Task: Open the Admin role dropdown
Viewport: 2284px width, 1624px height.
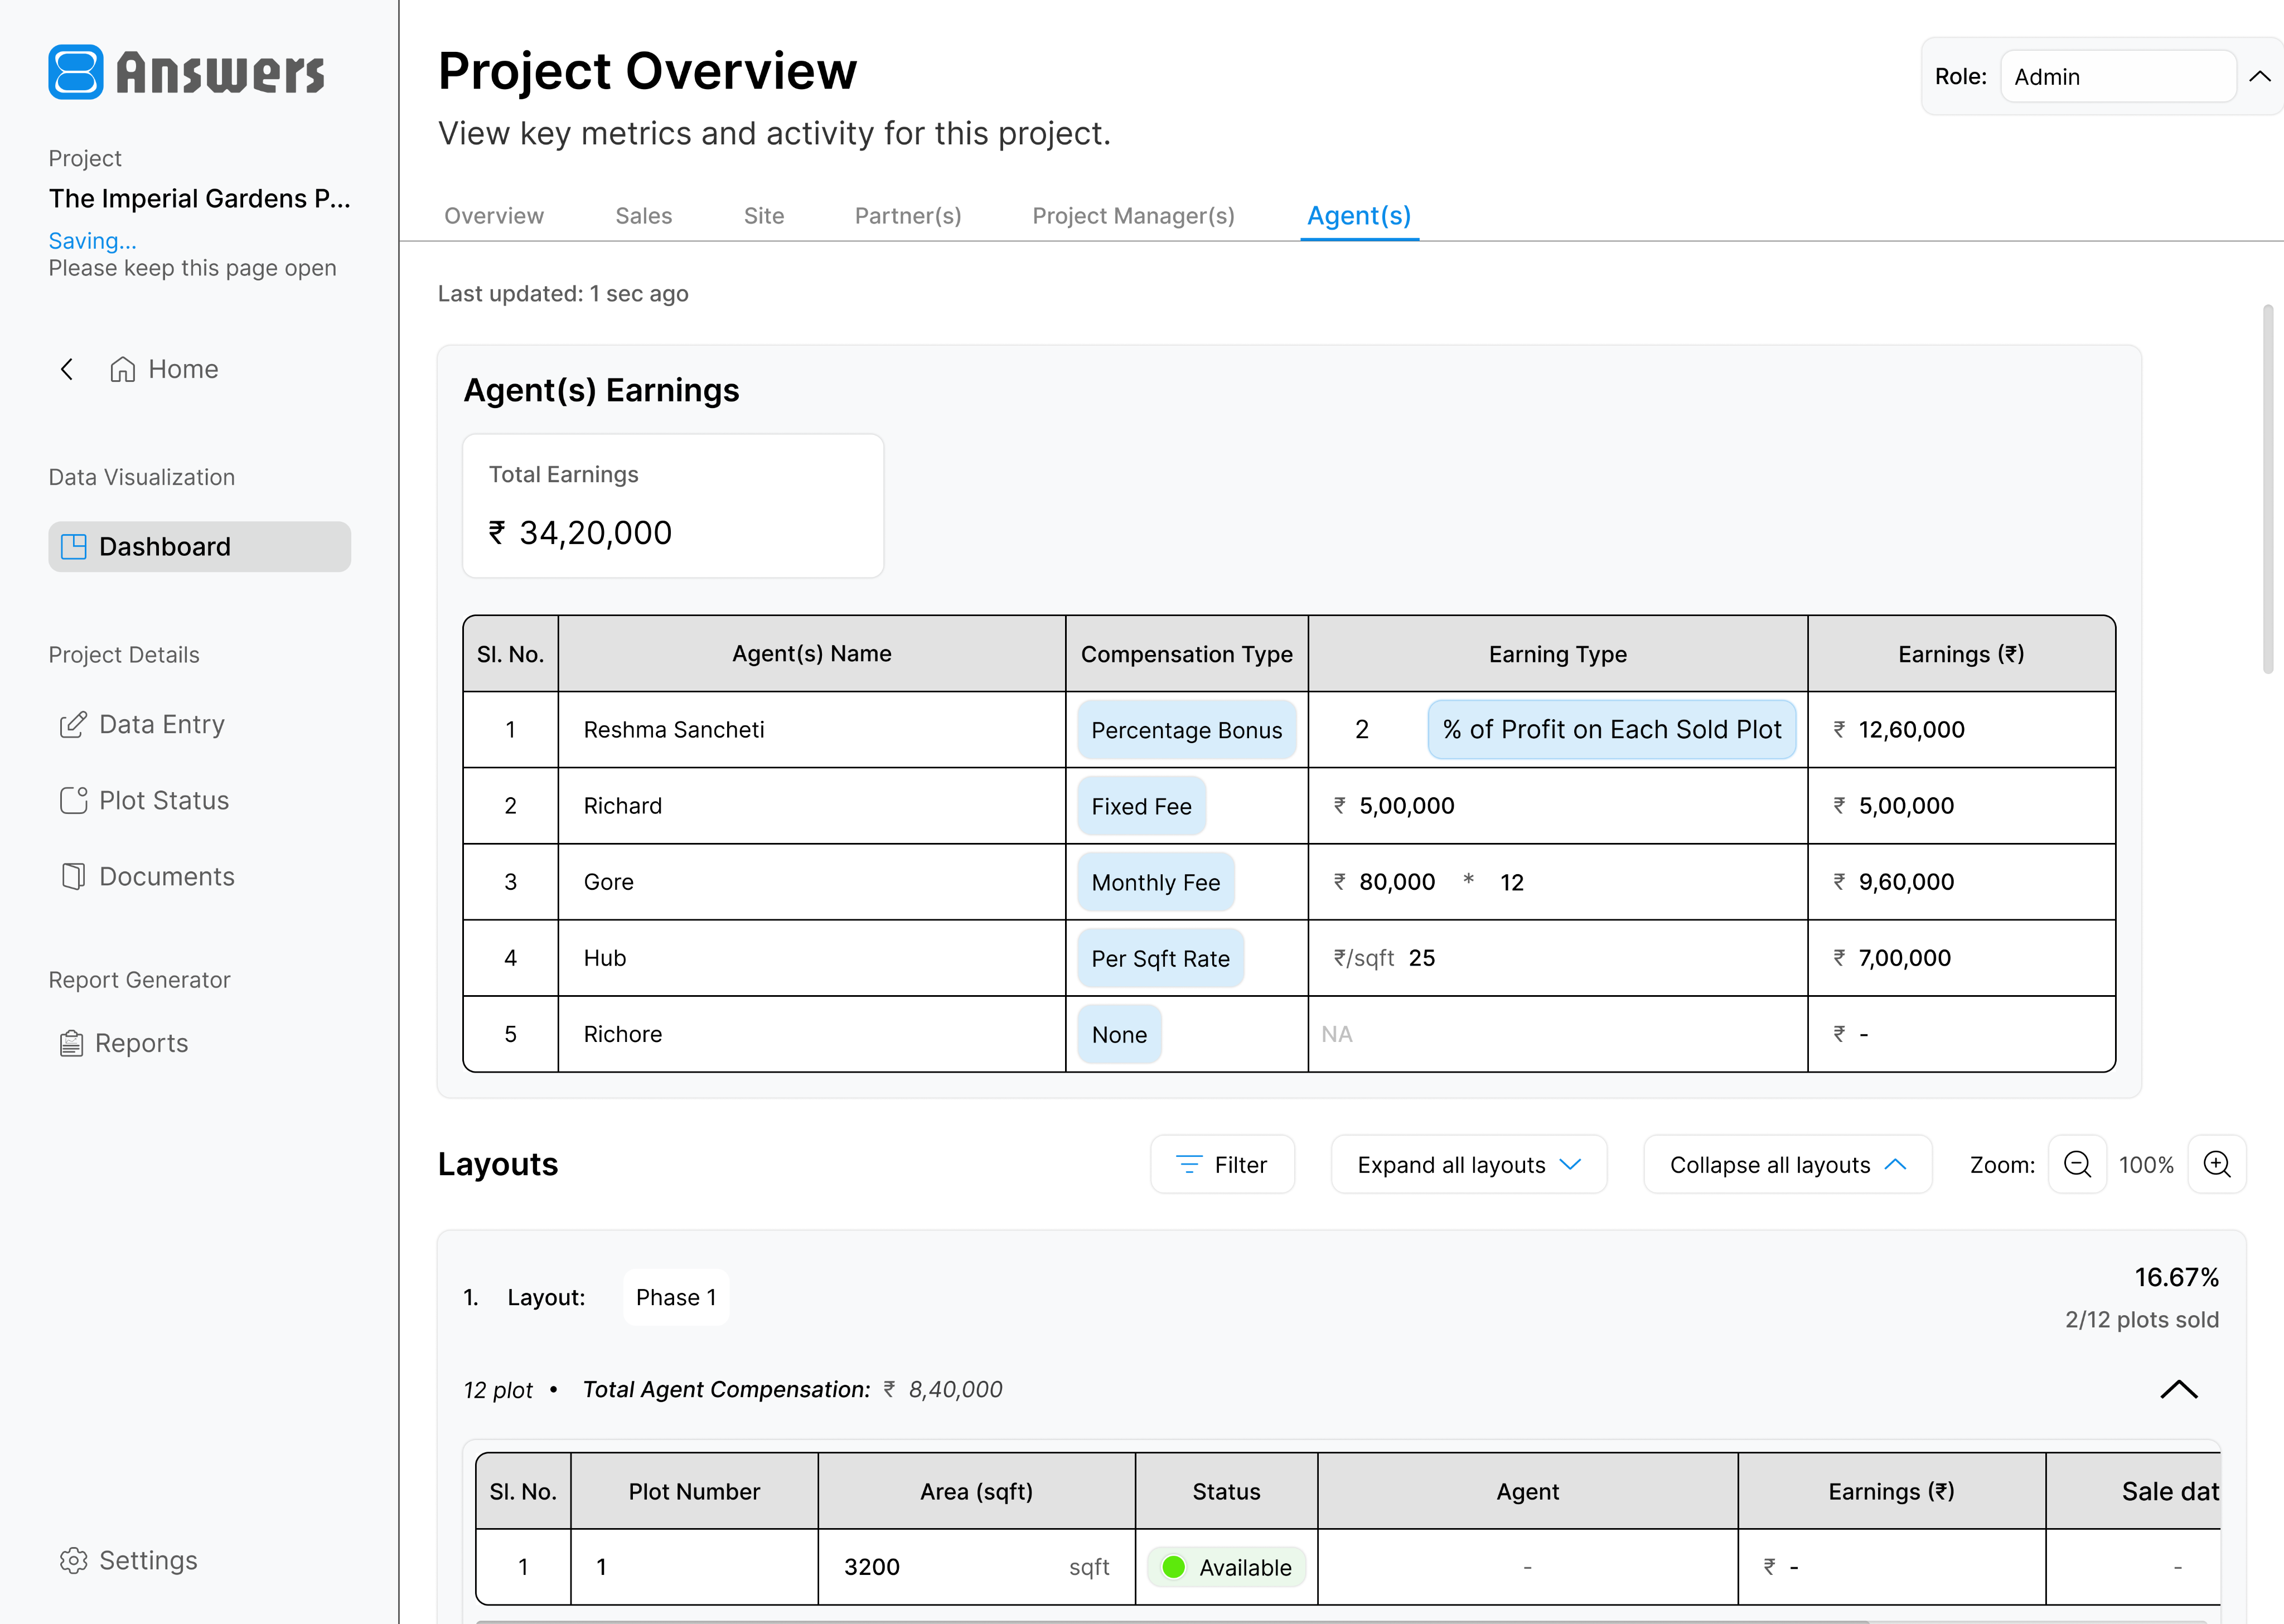Action: click(2118, 76)
